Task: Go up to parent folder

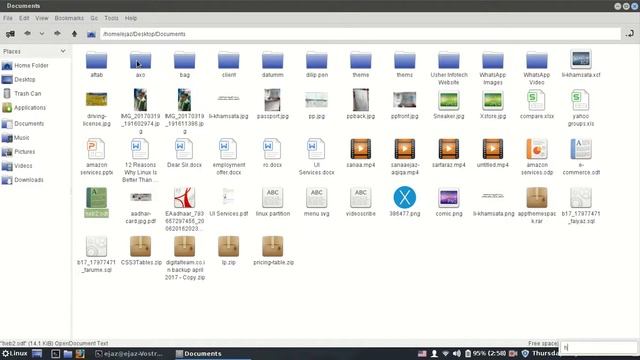Action: 74,34
